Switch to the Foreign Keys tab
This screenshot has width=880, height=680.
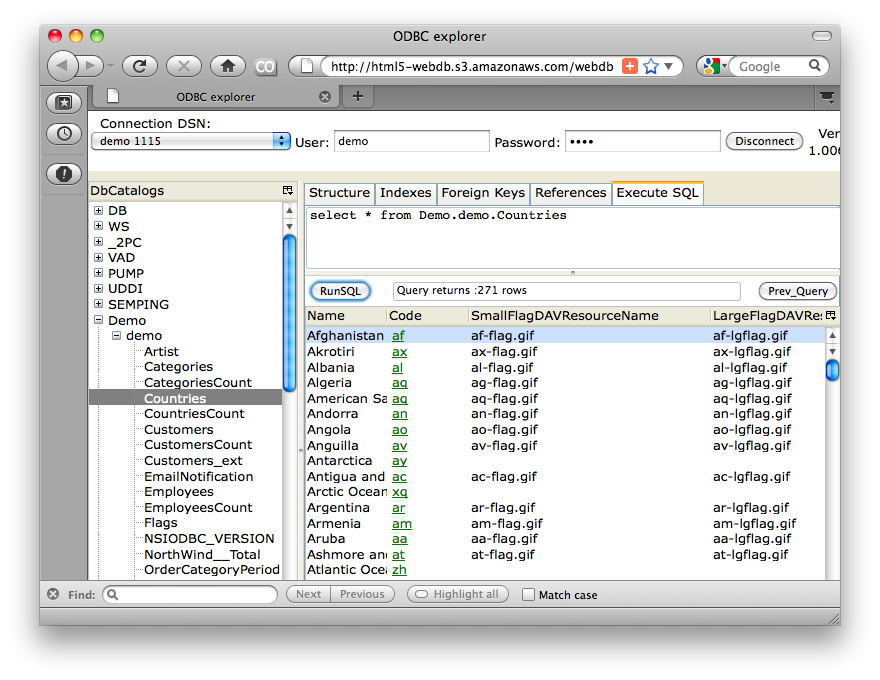(482, 193)
